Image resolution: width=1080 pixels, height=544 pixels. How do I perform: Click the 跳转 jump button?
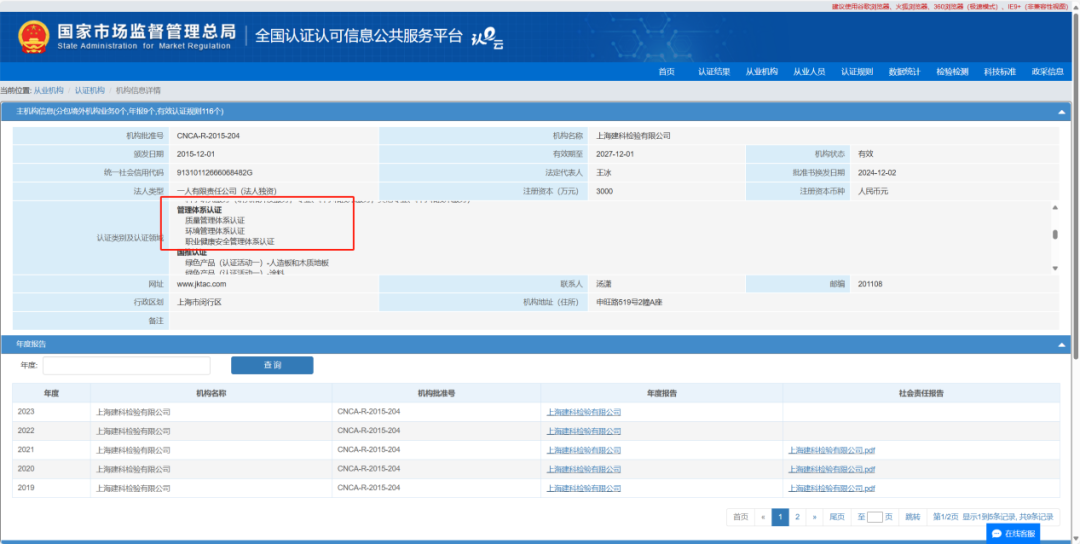coord(912,516)
